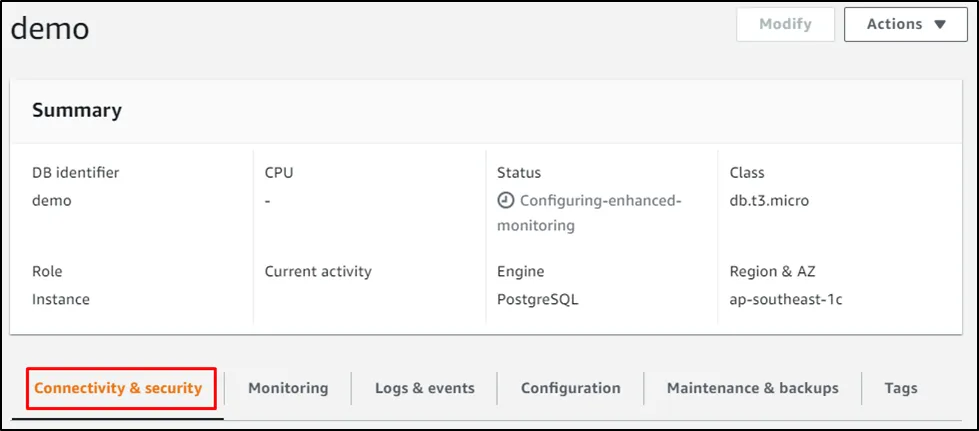Screen dimensions: 979x431
Task: Click the demo page title
Action: pyautogui.click(x=50, y=28)
